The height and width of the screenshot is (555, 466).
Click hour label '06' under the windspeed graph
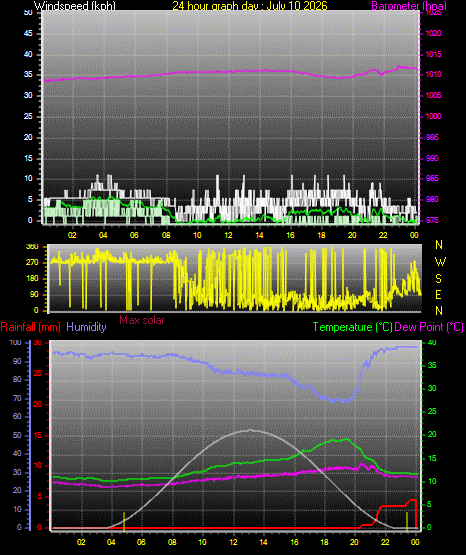tap(134, 235)
